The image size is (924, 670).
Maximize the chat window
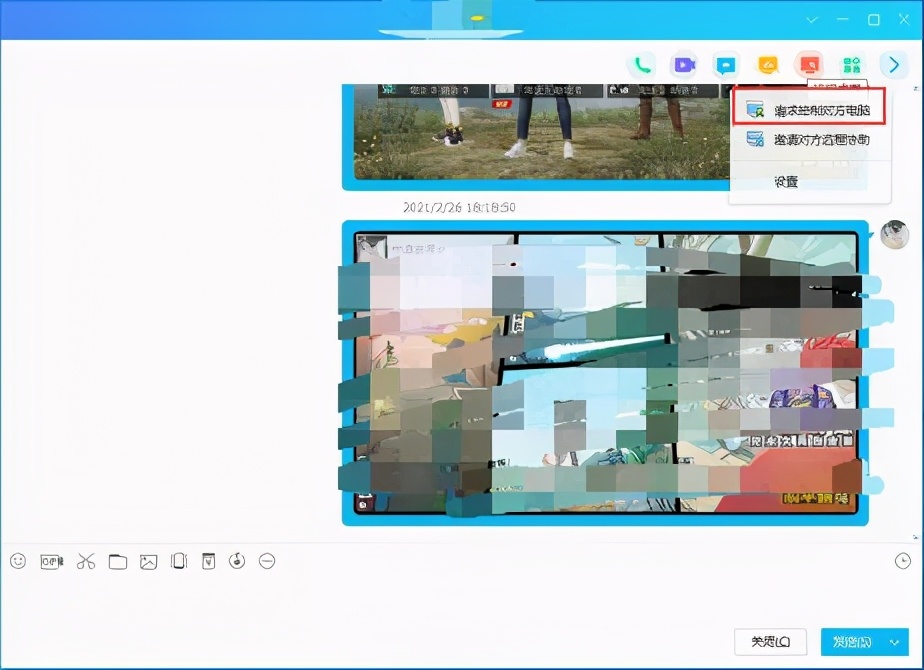[874, 20]
